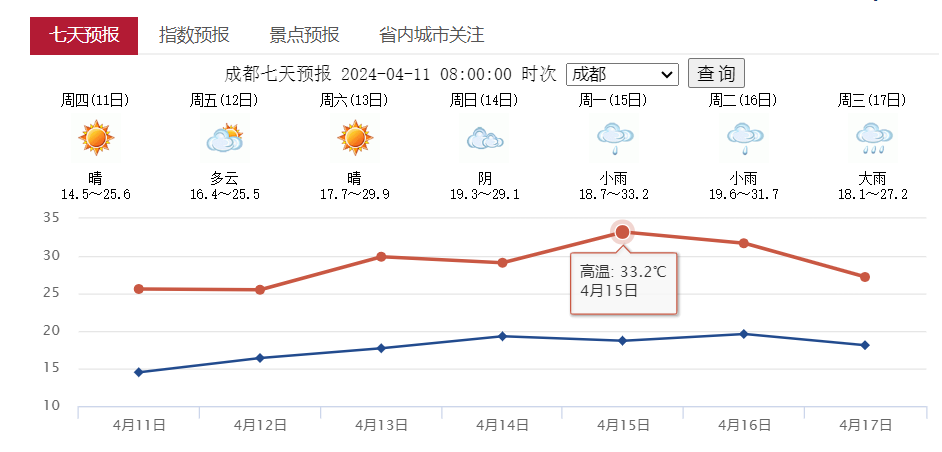Image resolution: width=942 pixels, height=452 pixels.
Task: Click the 查询 button
Action: [x=716, y=73]
